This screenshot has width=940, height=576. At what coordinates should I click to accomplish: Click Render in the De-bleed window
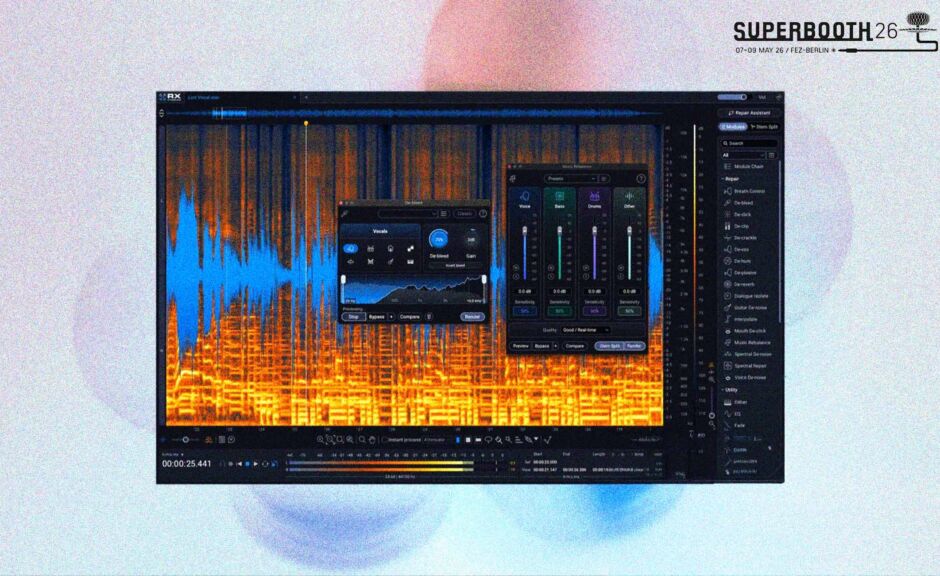(472, 316)
